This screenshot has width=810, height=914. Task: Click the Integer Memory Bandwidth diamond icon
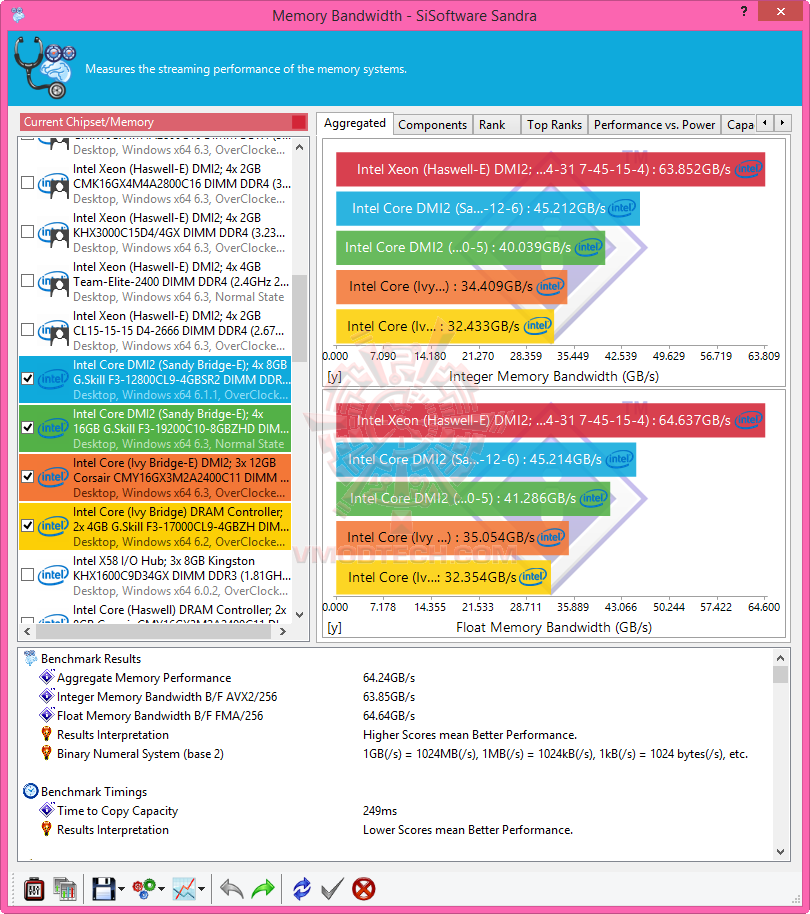[47, 697]
